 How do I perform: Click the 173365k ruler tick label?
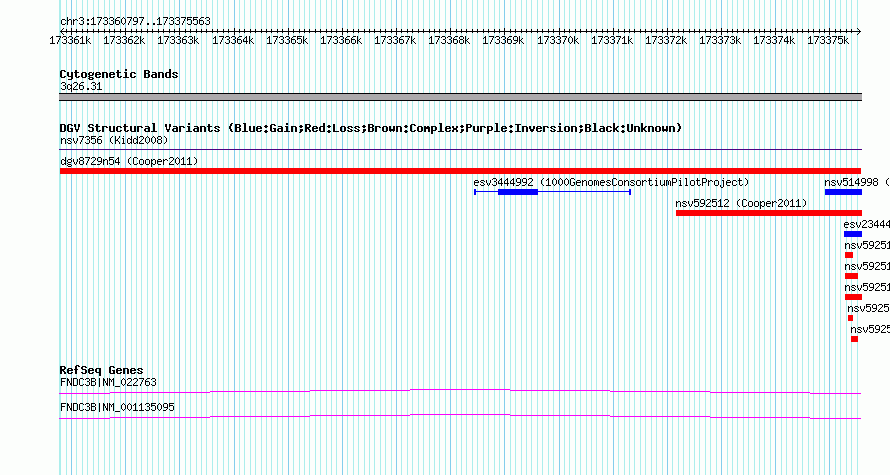(x=287, y=41)
